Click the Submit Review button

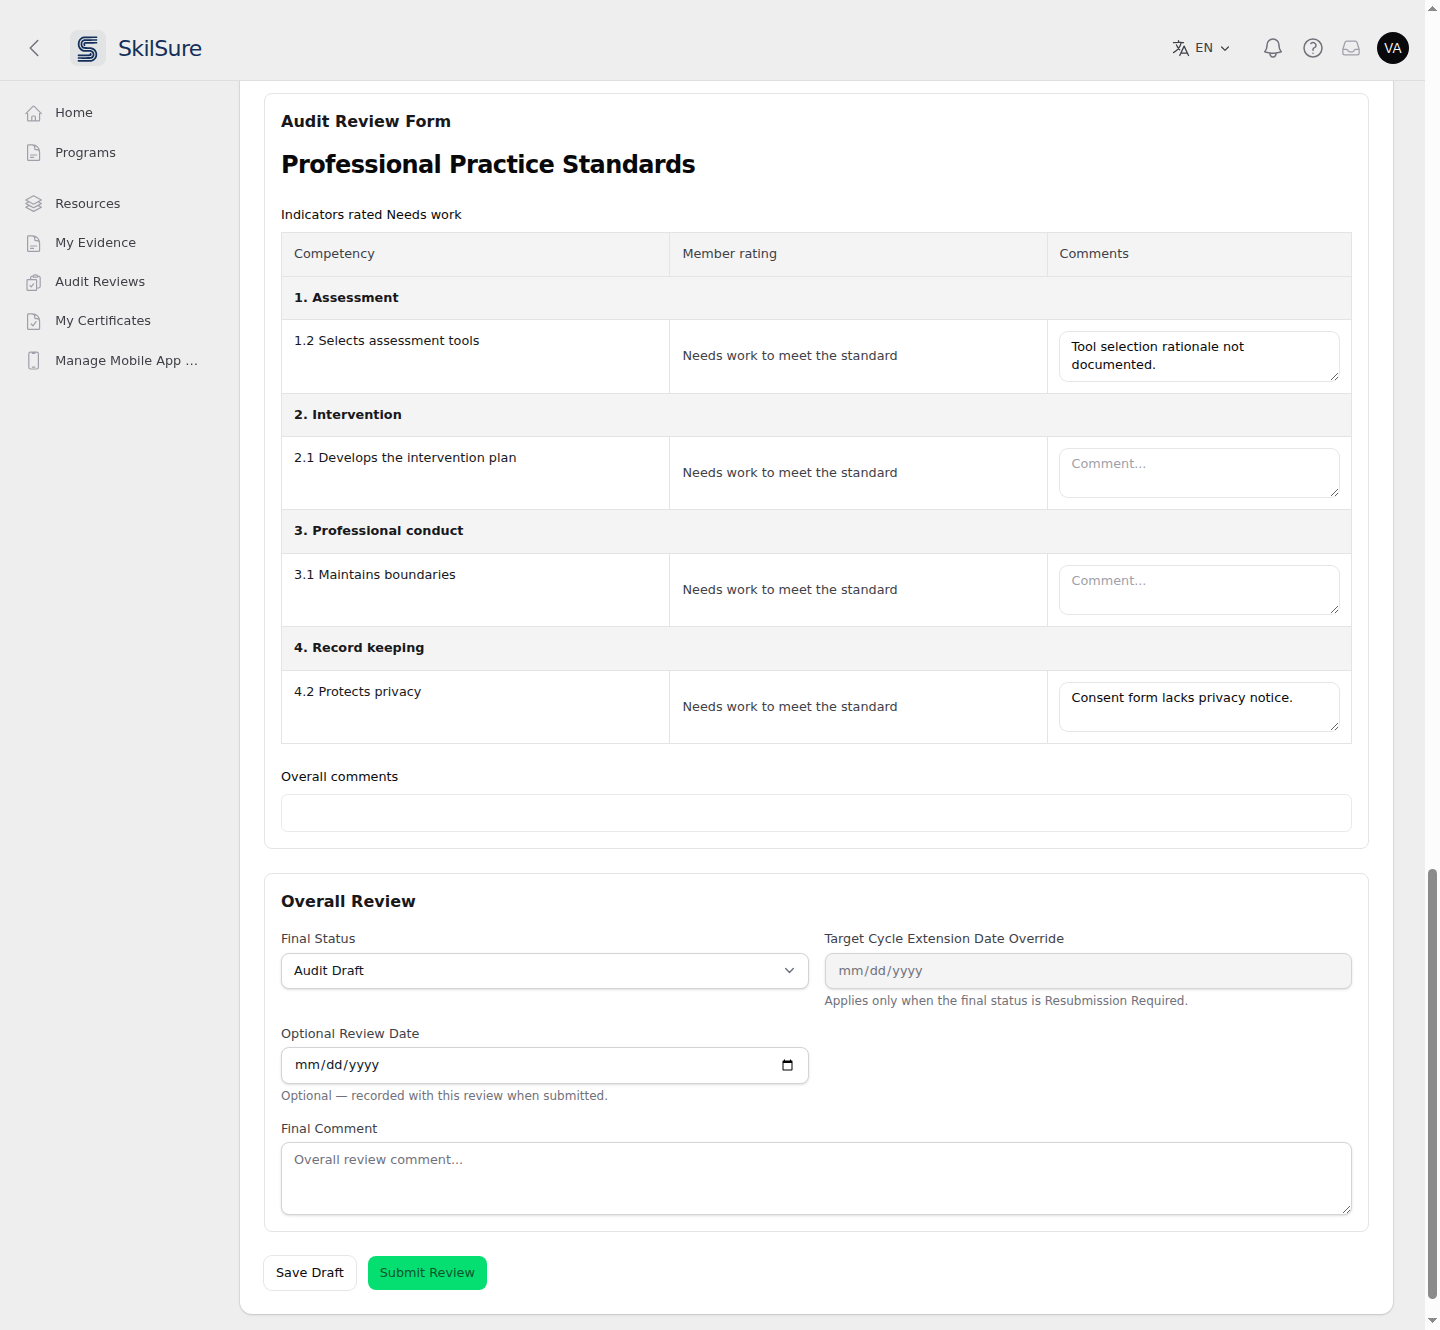tap(427, 1273)
